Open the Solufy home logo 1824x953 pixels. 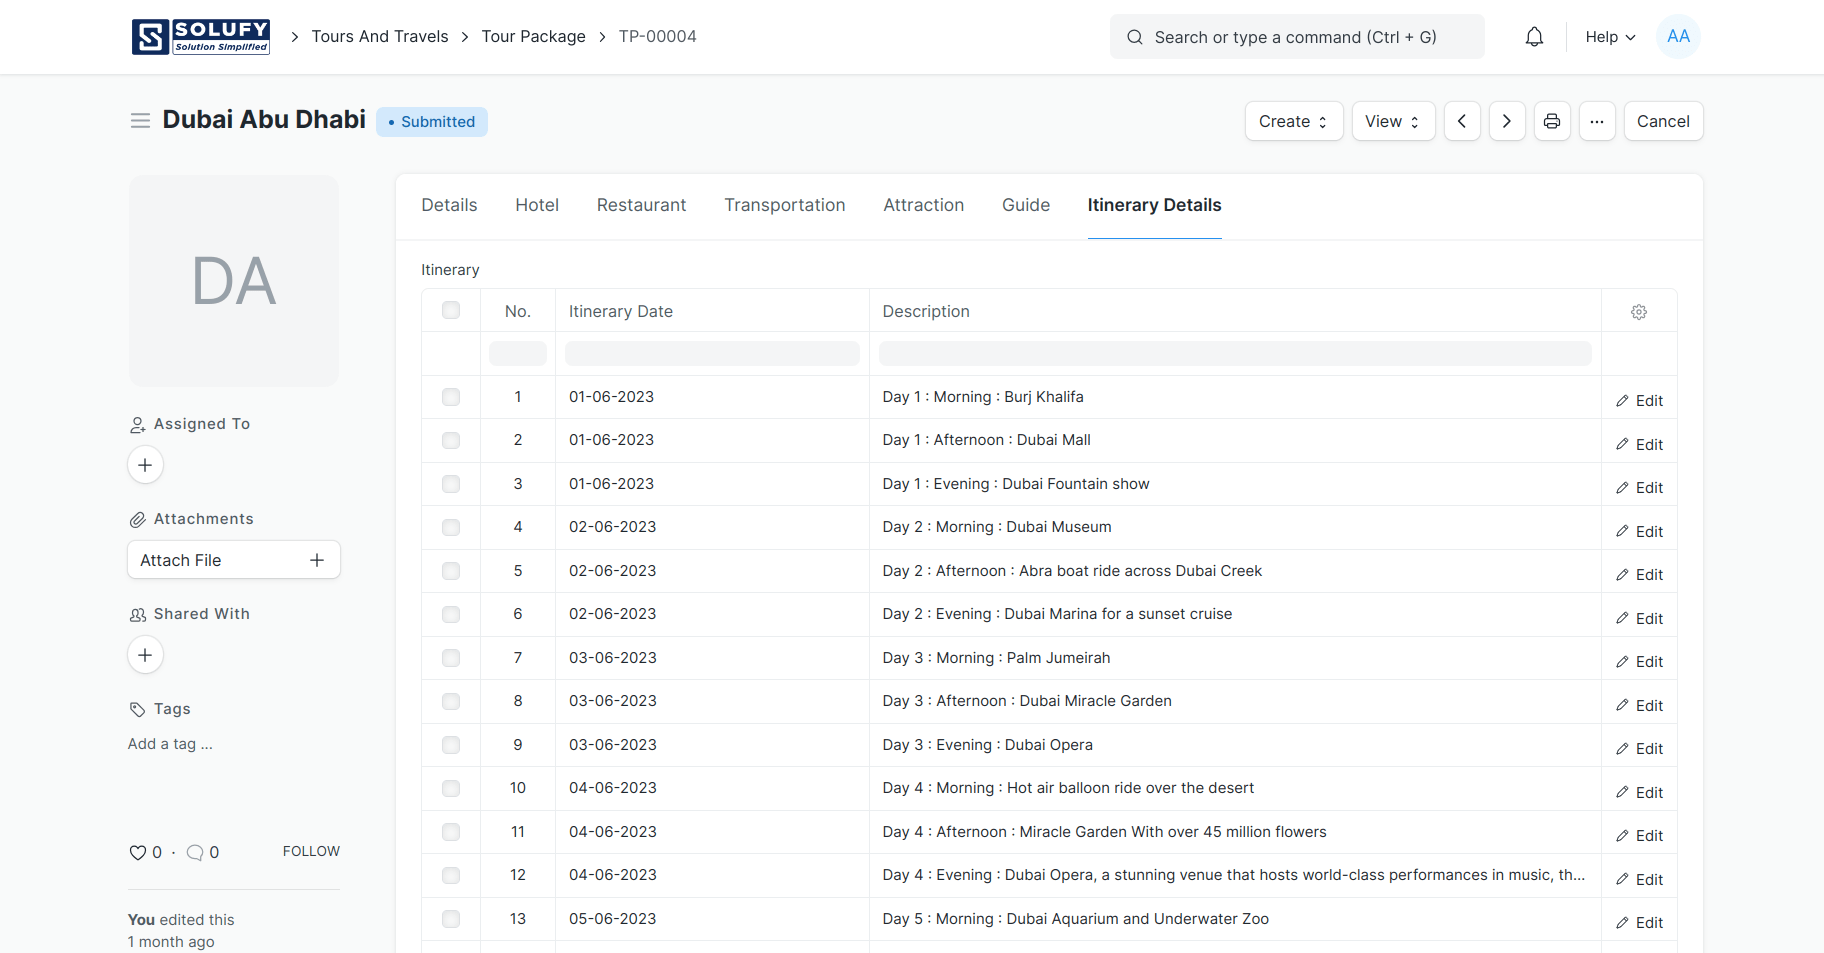pos(201,37)
